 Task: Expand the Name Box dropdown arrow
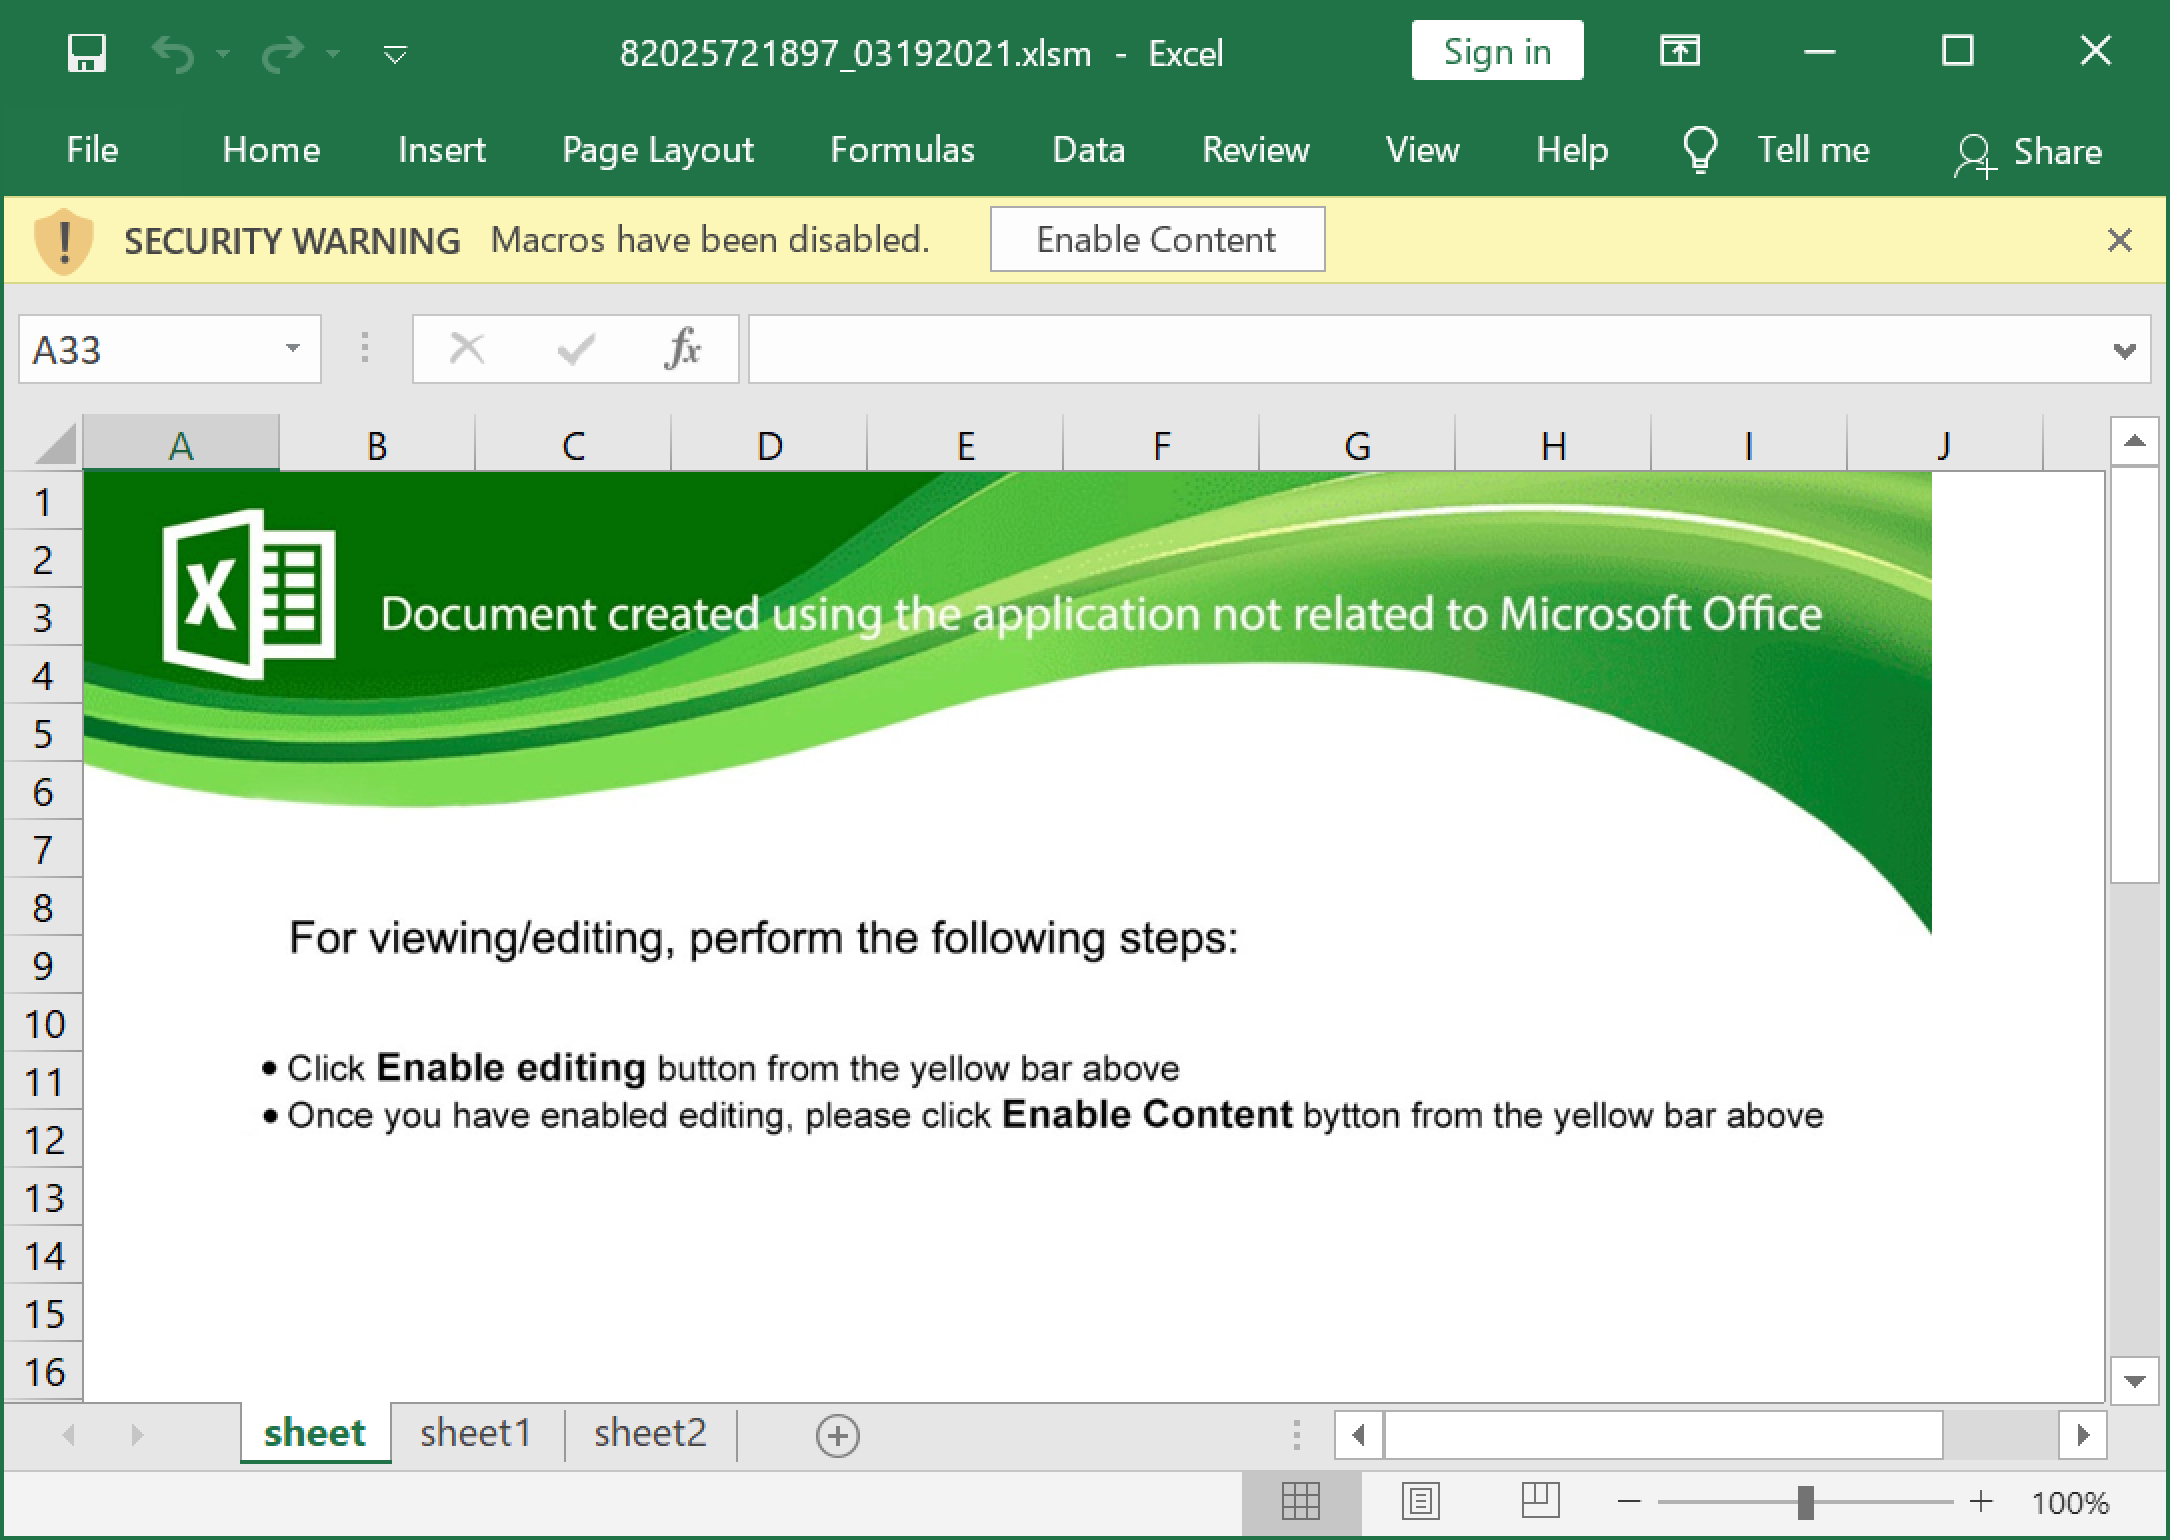coord(292,349)
